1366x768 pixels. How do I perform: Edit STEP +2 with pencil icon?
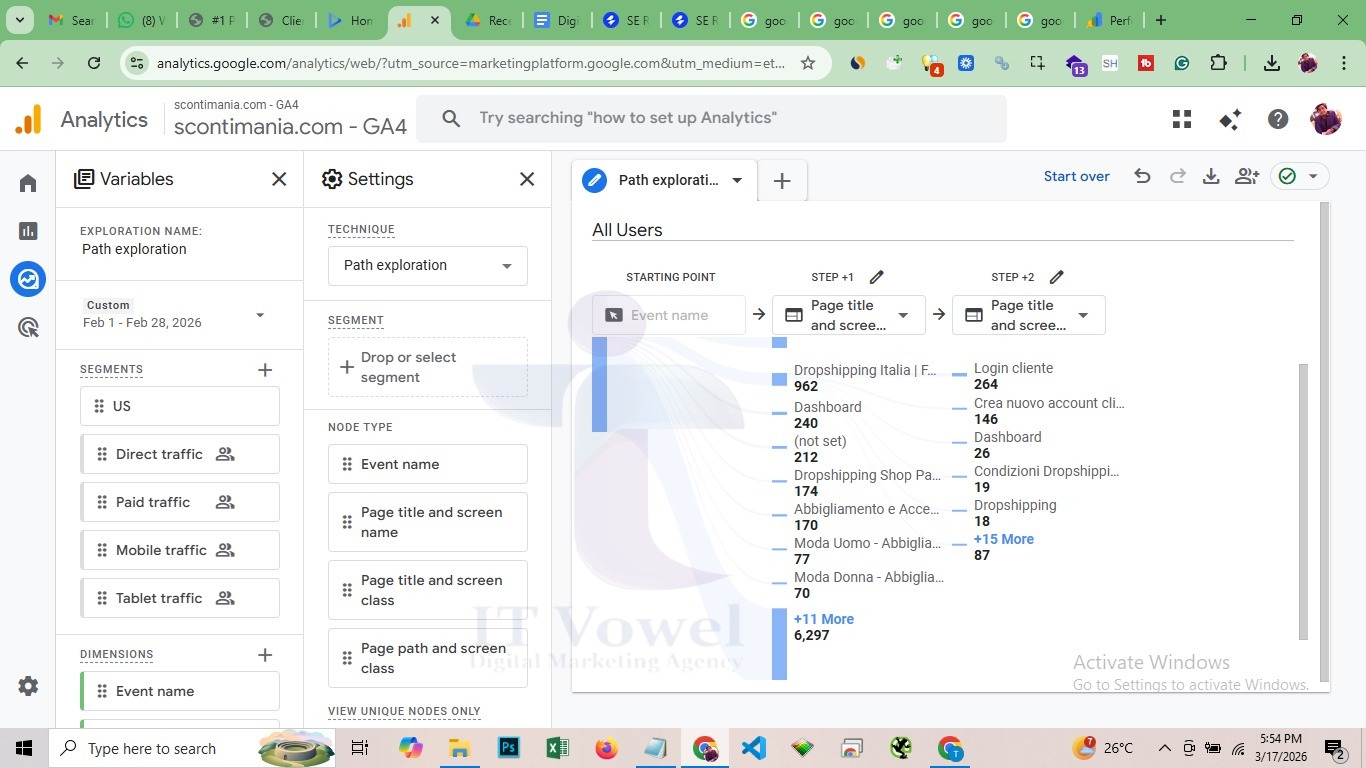(x=1057, y=277)
